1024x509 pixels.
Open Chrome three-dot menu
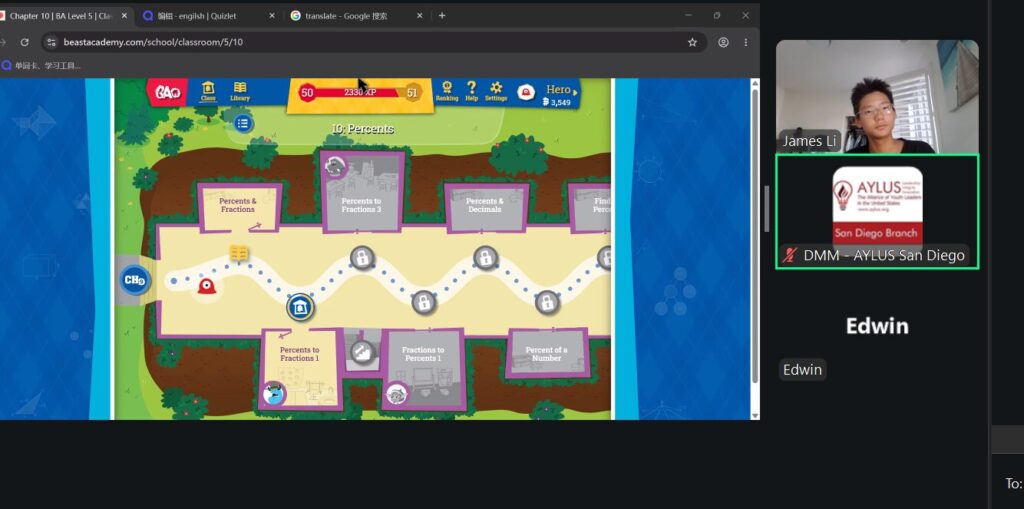(x=746, y=42)
